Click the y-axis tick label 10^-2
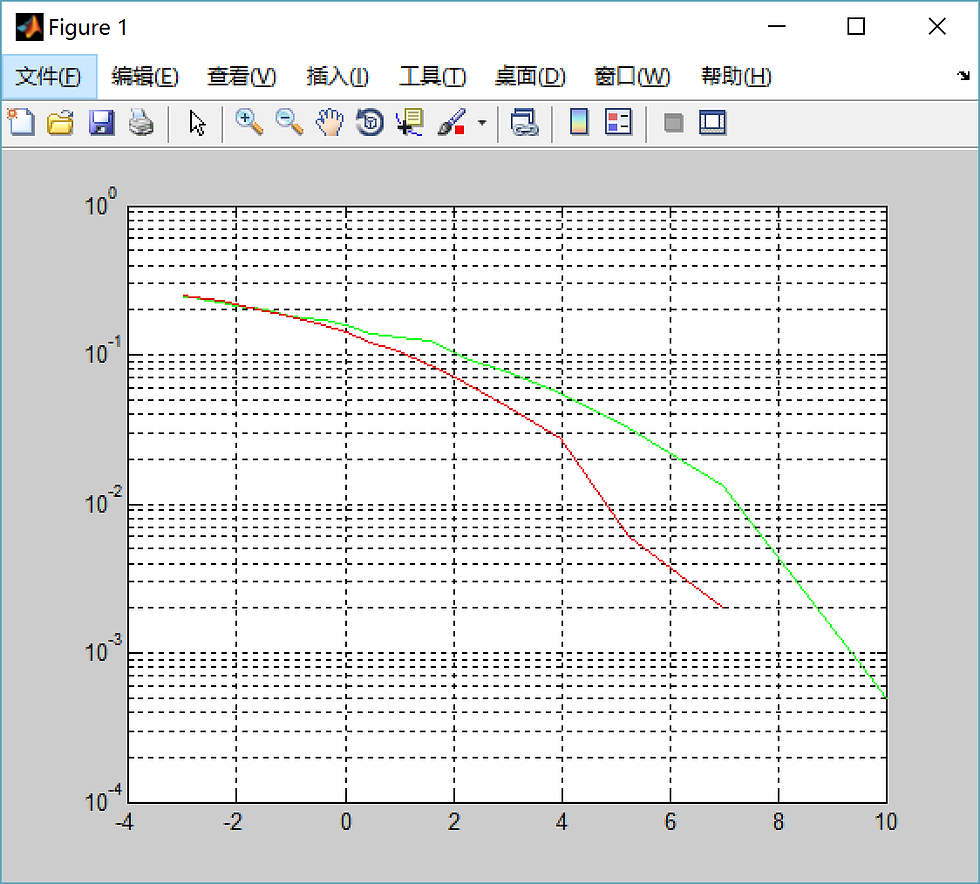Screen dimensions: 980x884 [104, 500]
